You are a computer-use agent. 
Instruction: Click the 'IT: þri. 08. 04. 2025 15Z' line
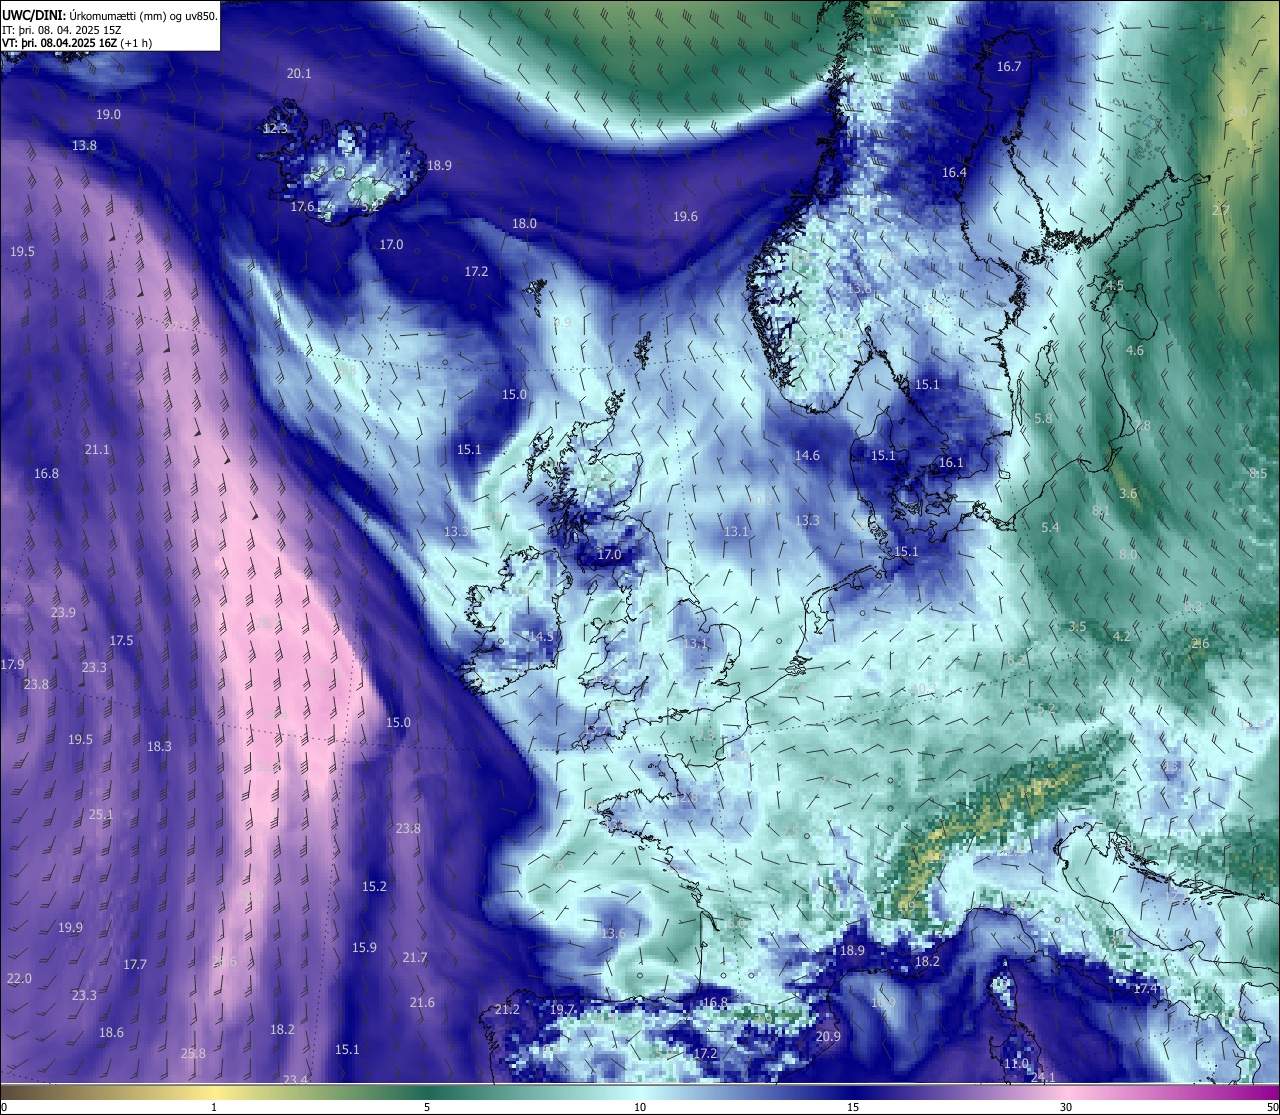[x=61, y=29]
